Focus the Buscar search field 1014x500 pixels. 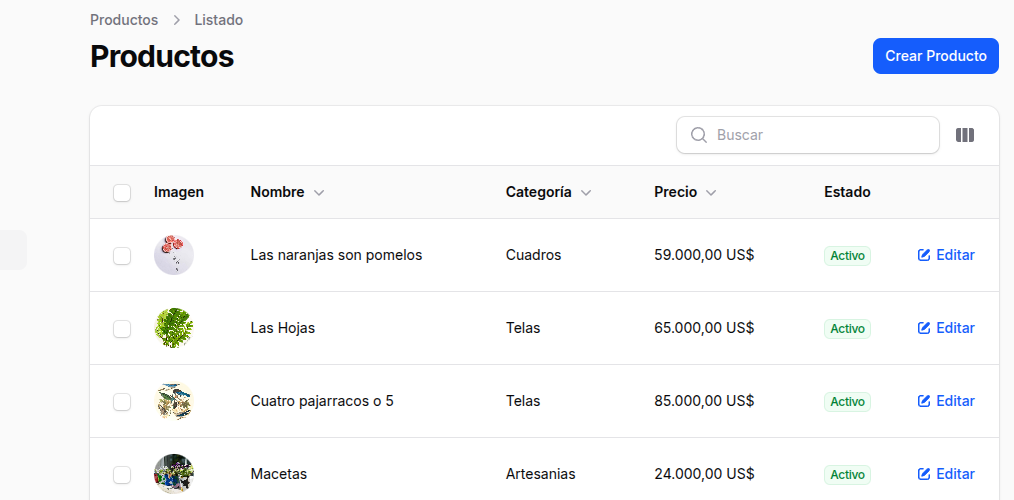[x=808, y=135]
